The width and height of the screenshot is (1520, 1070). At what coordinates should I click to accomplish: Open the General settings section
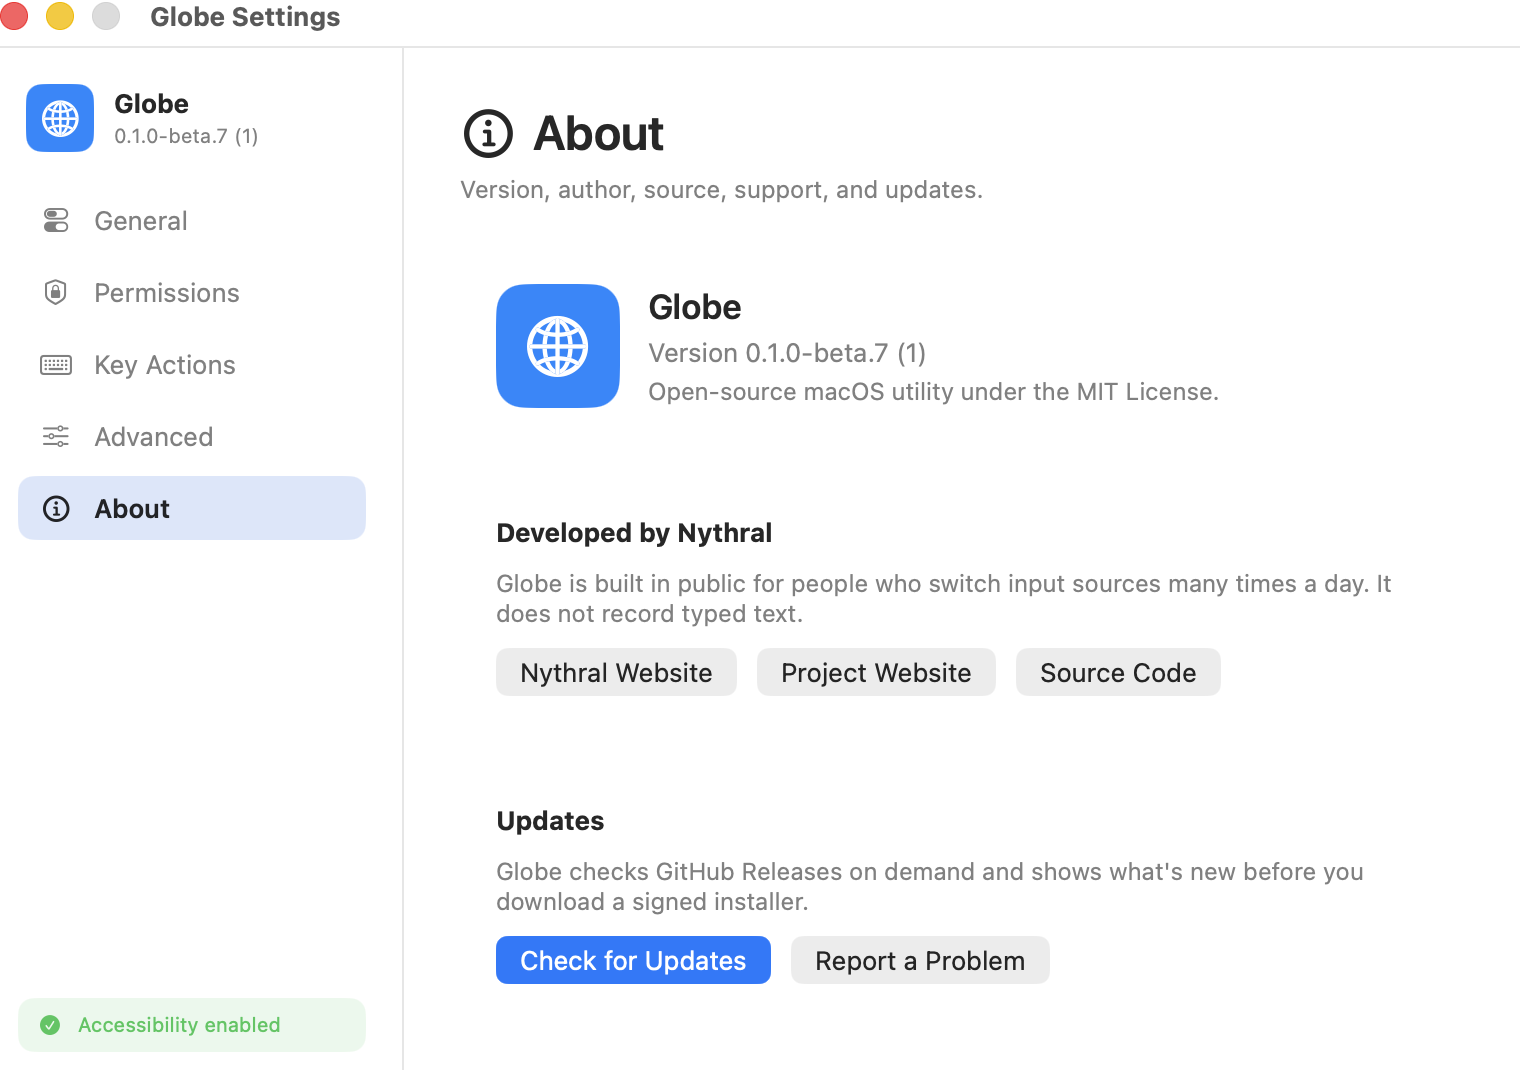[192, 221]
